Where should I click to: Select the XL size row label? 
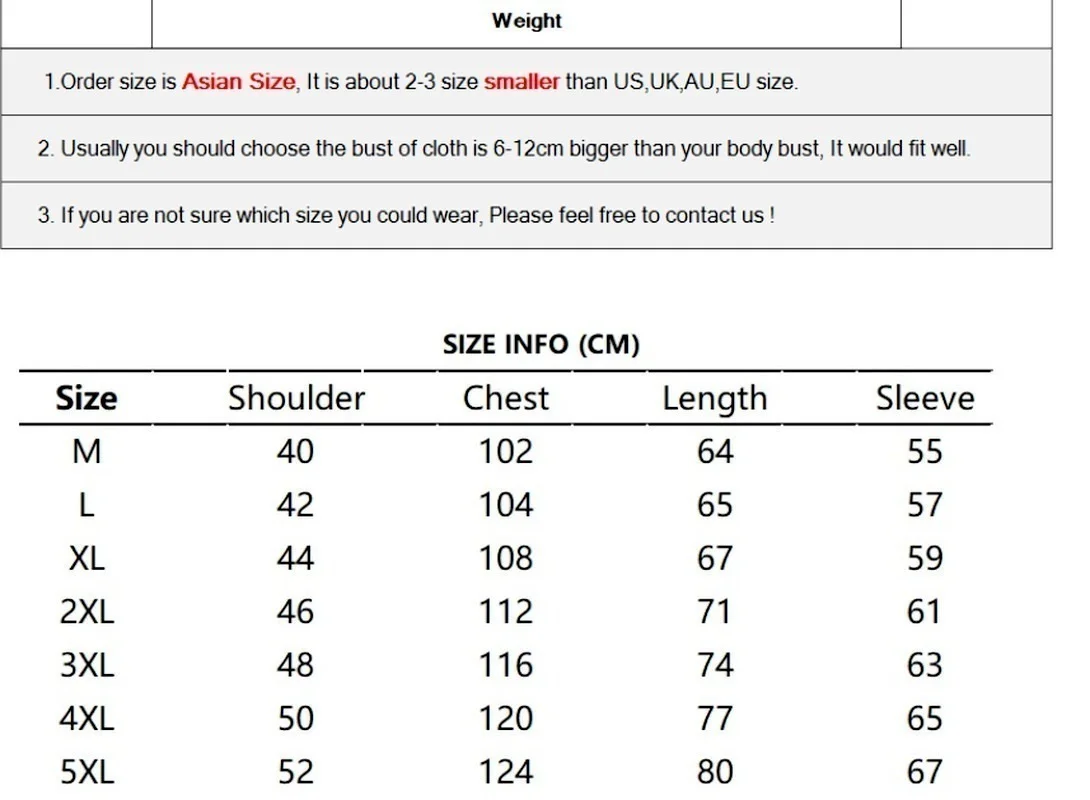(x=87, y=558)
